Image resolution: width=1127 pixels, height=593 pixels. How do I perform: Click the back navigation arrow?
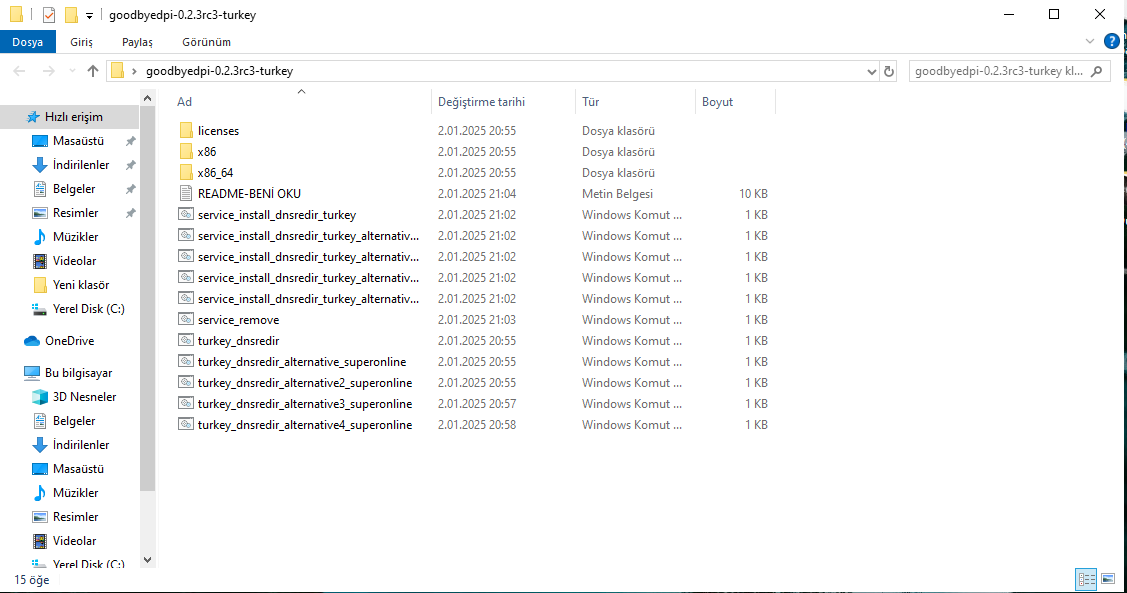(19, 70)
